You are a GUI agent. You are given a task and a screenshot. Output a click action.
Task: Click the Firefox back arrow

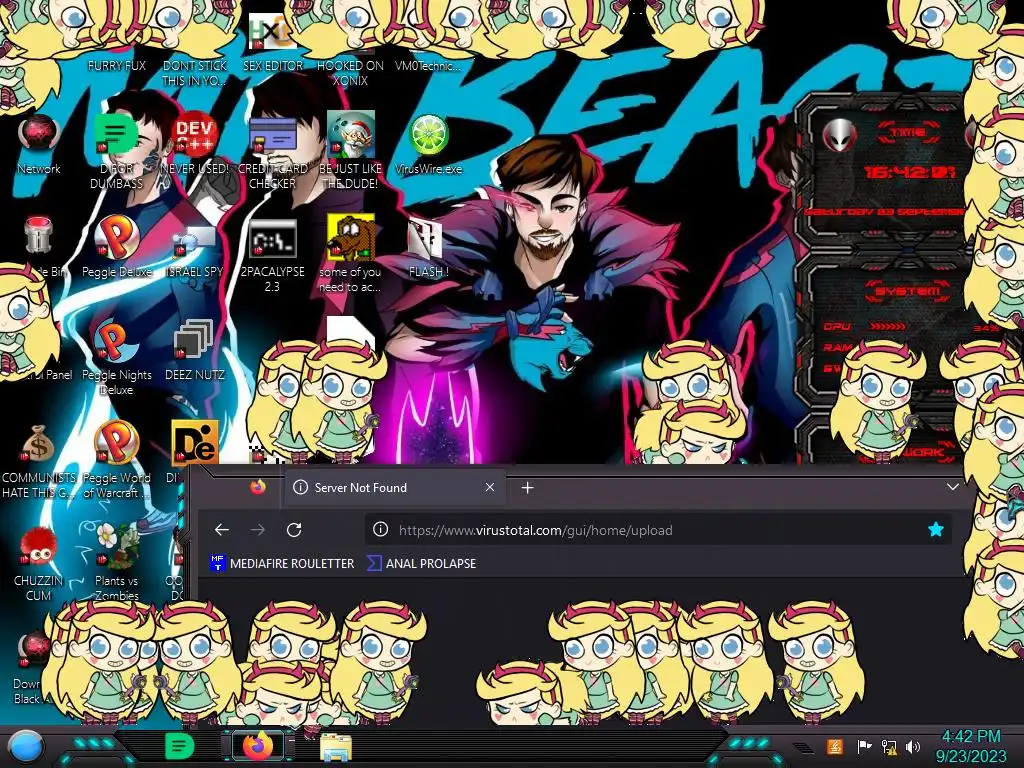[221, 530]
